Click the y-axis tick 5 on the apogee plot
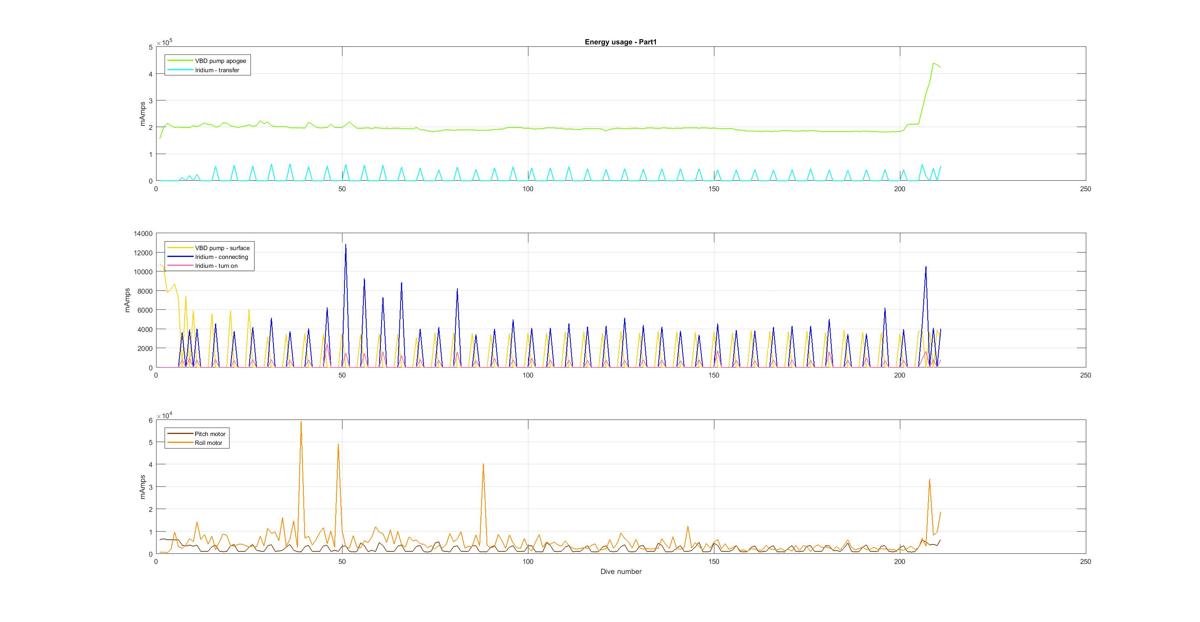The image size is (1200, 622). [150, 47]
